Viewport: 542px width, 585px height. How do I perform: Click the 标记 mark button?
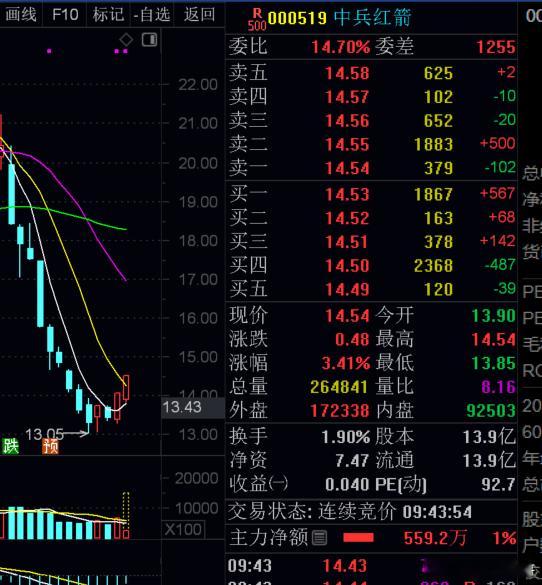[108, 15]
